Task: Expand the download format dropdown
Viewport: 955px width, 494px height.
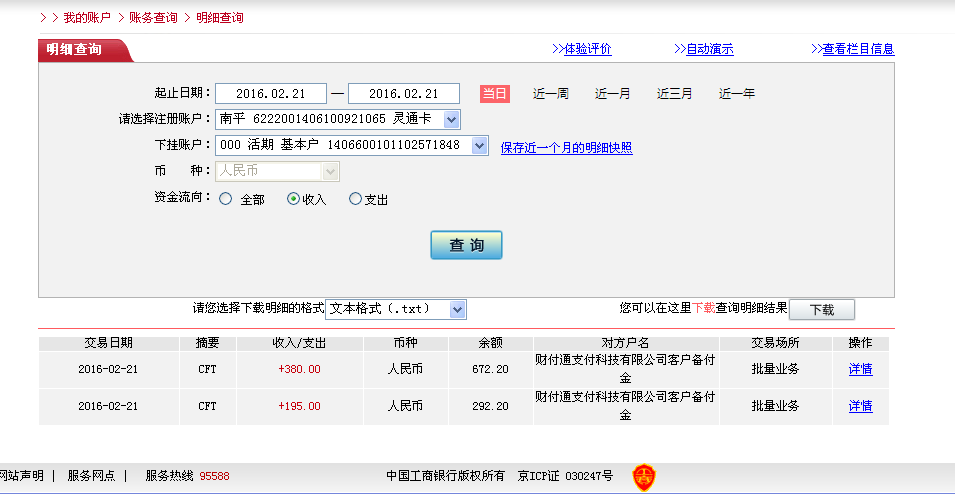Action: pos(458,310)
